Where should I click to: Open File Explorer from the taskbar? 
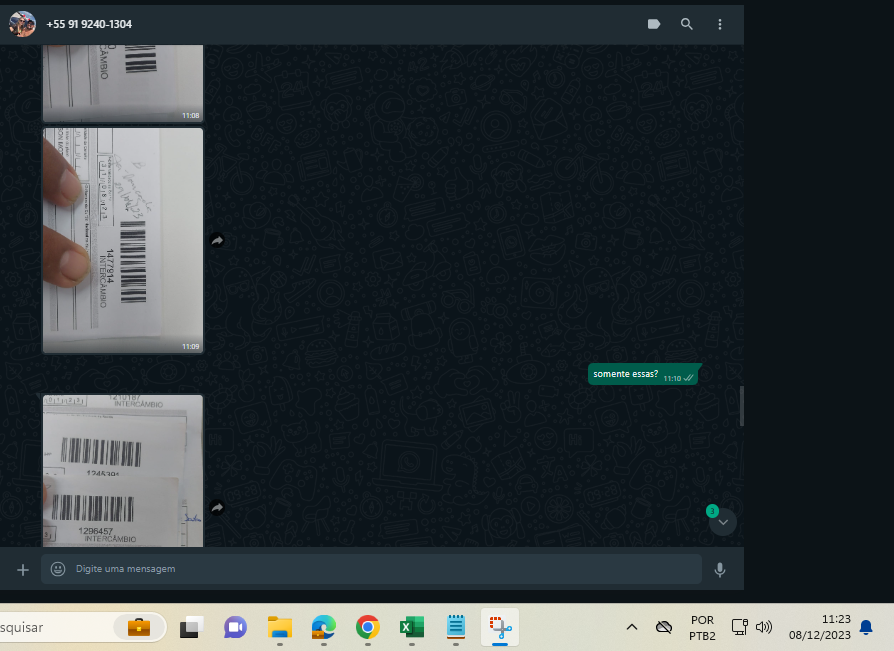(279, 628)
